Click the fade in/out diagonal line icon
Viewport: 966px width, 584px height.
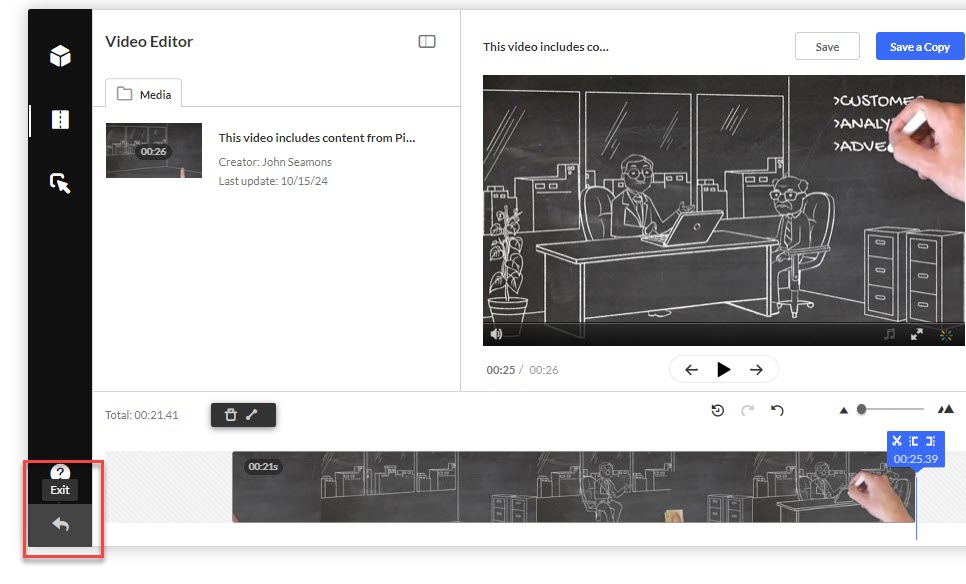(x=251, y=415)
